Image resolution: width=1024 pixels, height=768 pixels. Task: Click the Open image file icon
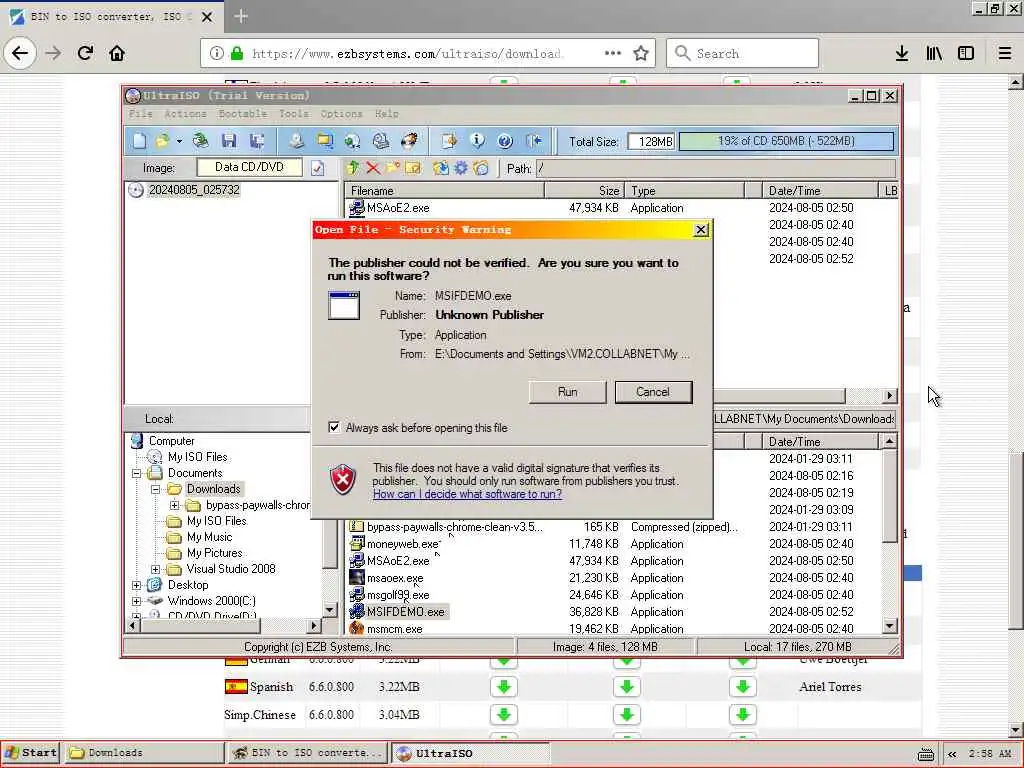point(162,140)
